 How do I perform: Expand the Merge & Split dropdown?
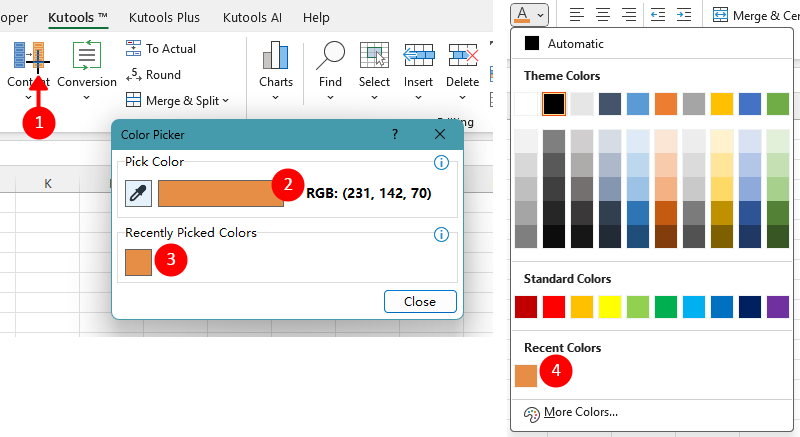click(226, 101)
